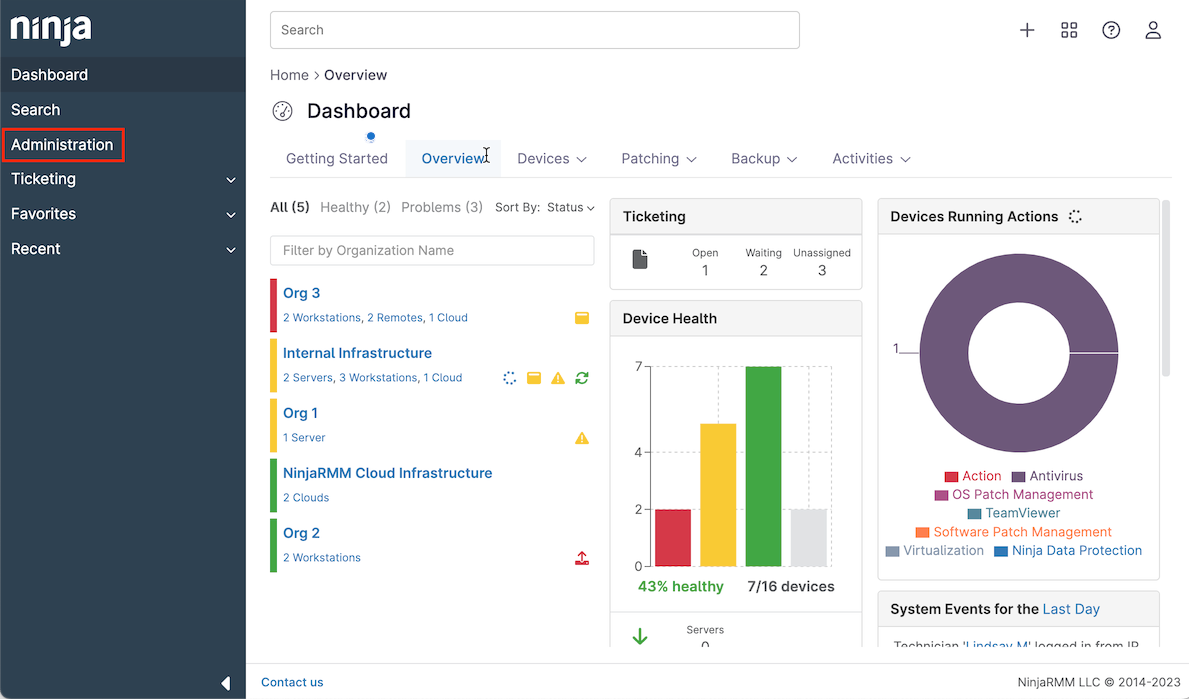Toggle Ninja Data Protection legend item

click(1068, 551)
